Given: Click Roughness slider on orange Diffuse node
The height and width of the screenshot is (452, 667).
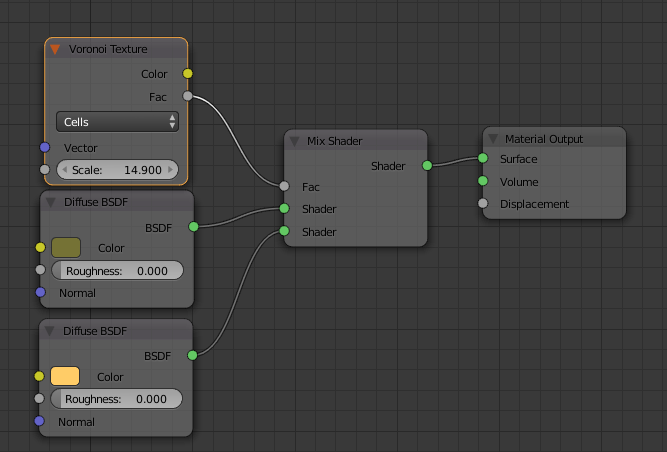Looking at the screenshot, I should tap(117, 399).
